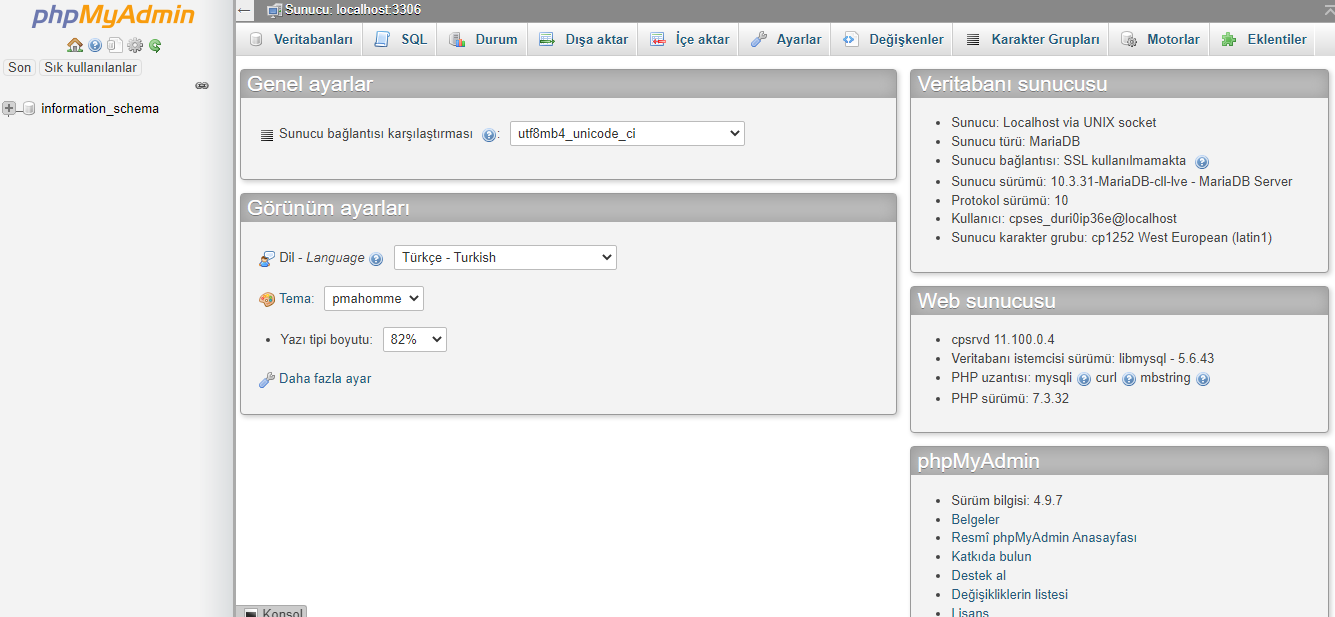Open Değişikliklerin listesi link
Viewport: 1335px width, 617px height.
click(x=1009, y=594)
